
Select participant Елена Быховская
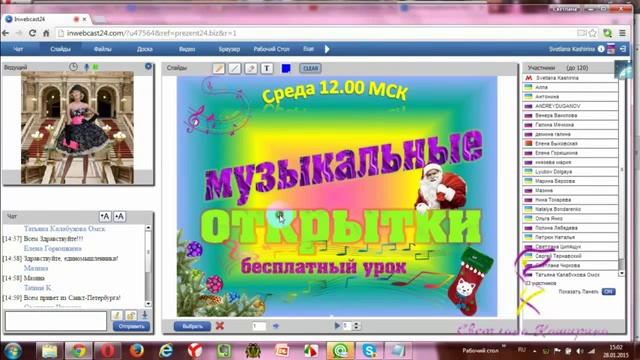(x=570, y=143)
